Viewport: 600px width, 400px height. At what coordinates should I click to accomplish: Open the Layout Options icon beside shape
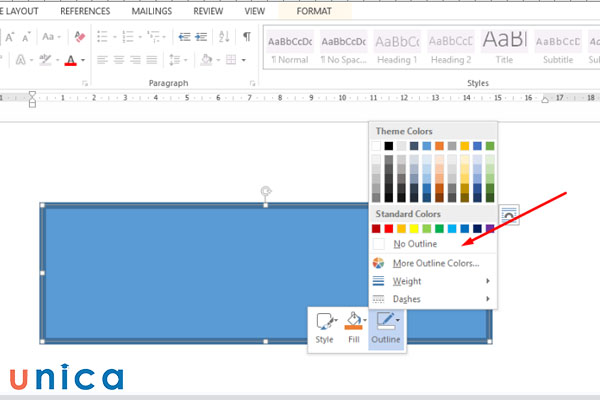510,215
